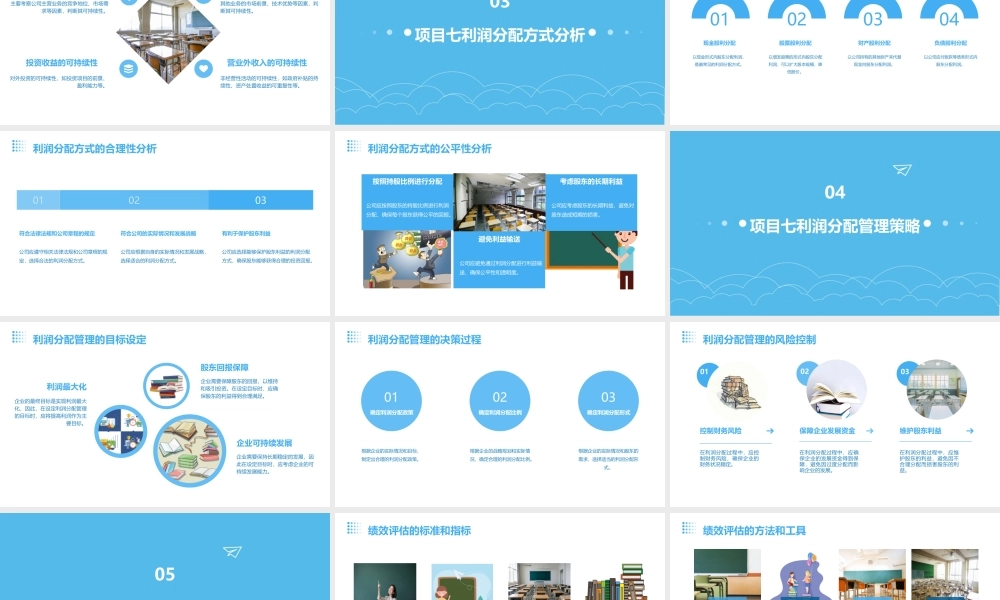Image resolution: width=1000 pixels, height=600 pixels.
Task: Click the label 控制财务风险
Action: pyautogui.click(x=721, y=431)
